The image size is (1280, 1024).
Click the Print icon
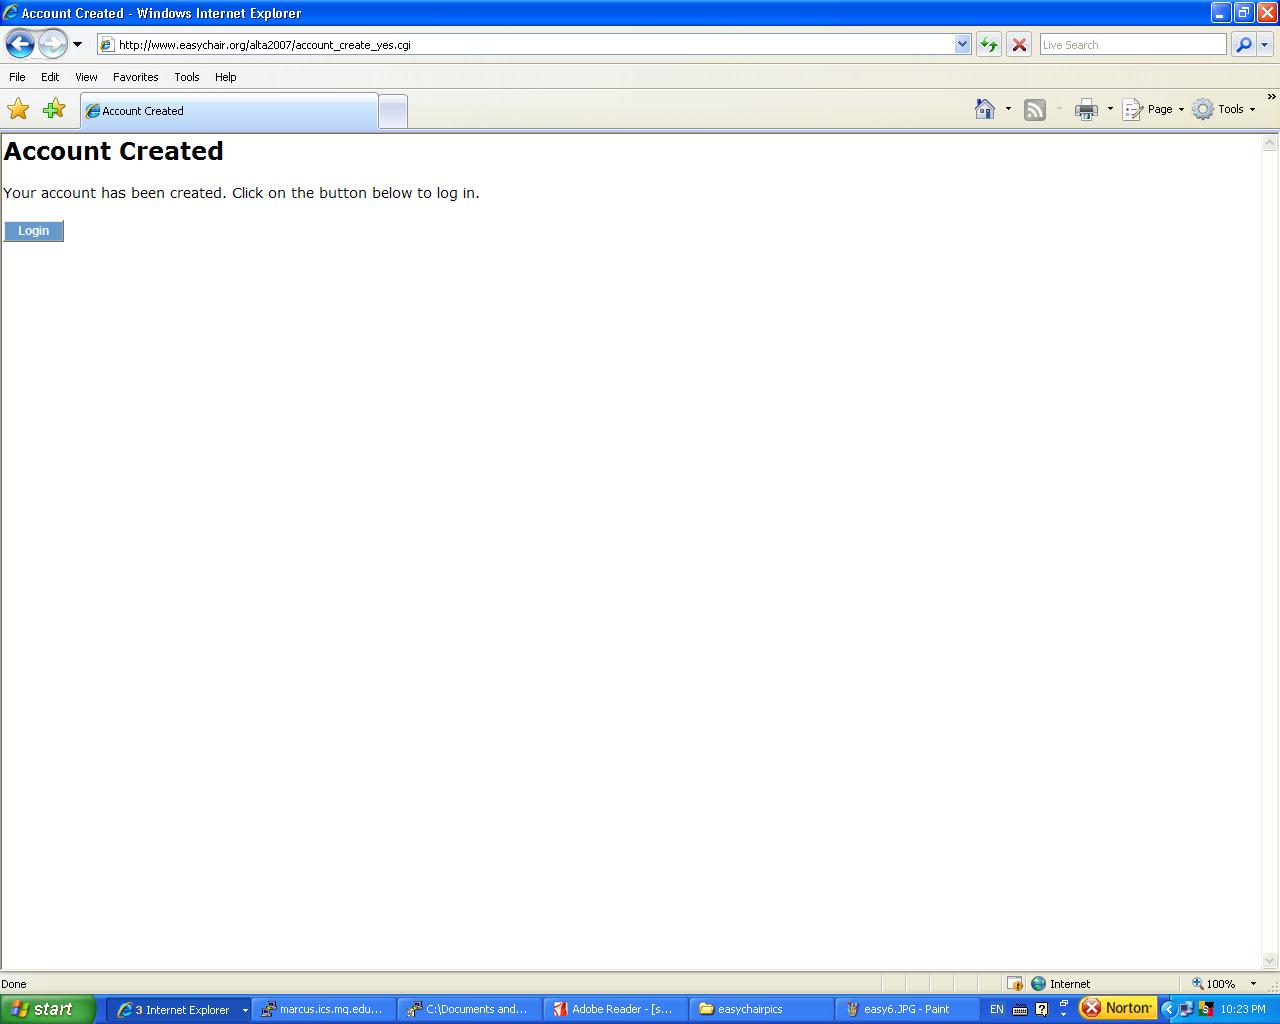pyautogui.click(x=1086, y=110)
